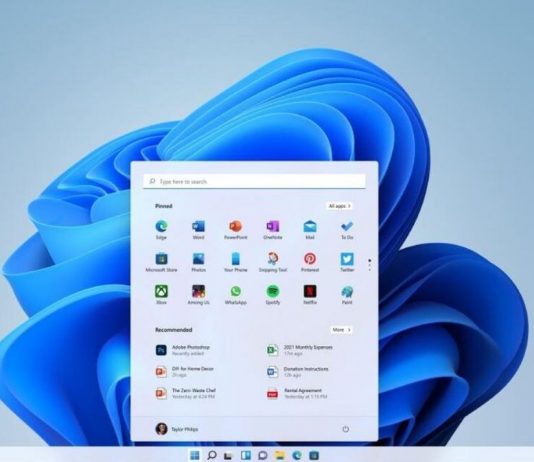The height and width of the screenshot is (462, 534).
Task: Launch the Netflix app
Action: [310, 295]
